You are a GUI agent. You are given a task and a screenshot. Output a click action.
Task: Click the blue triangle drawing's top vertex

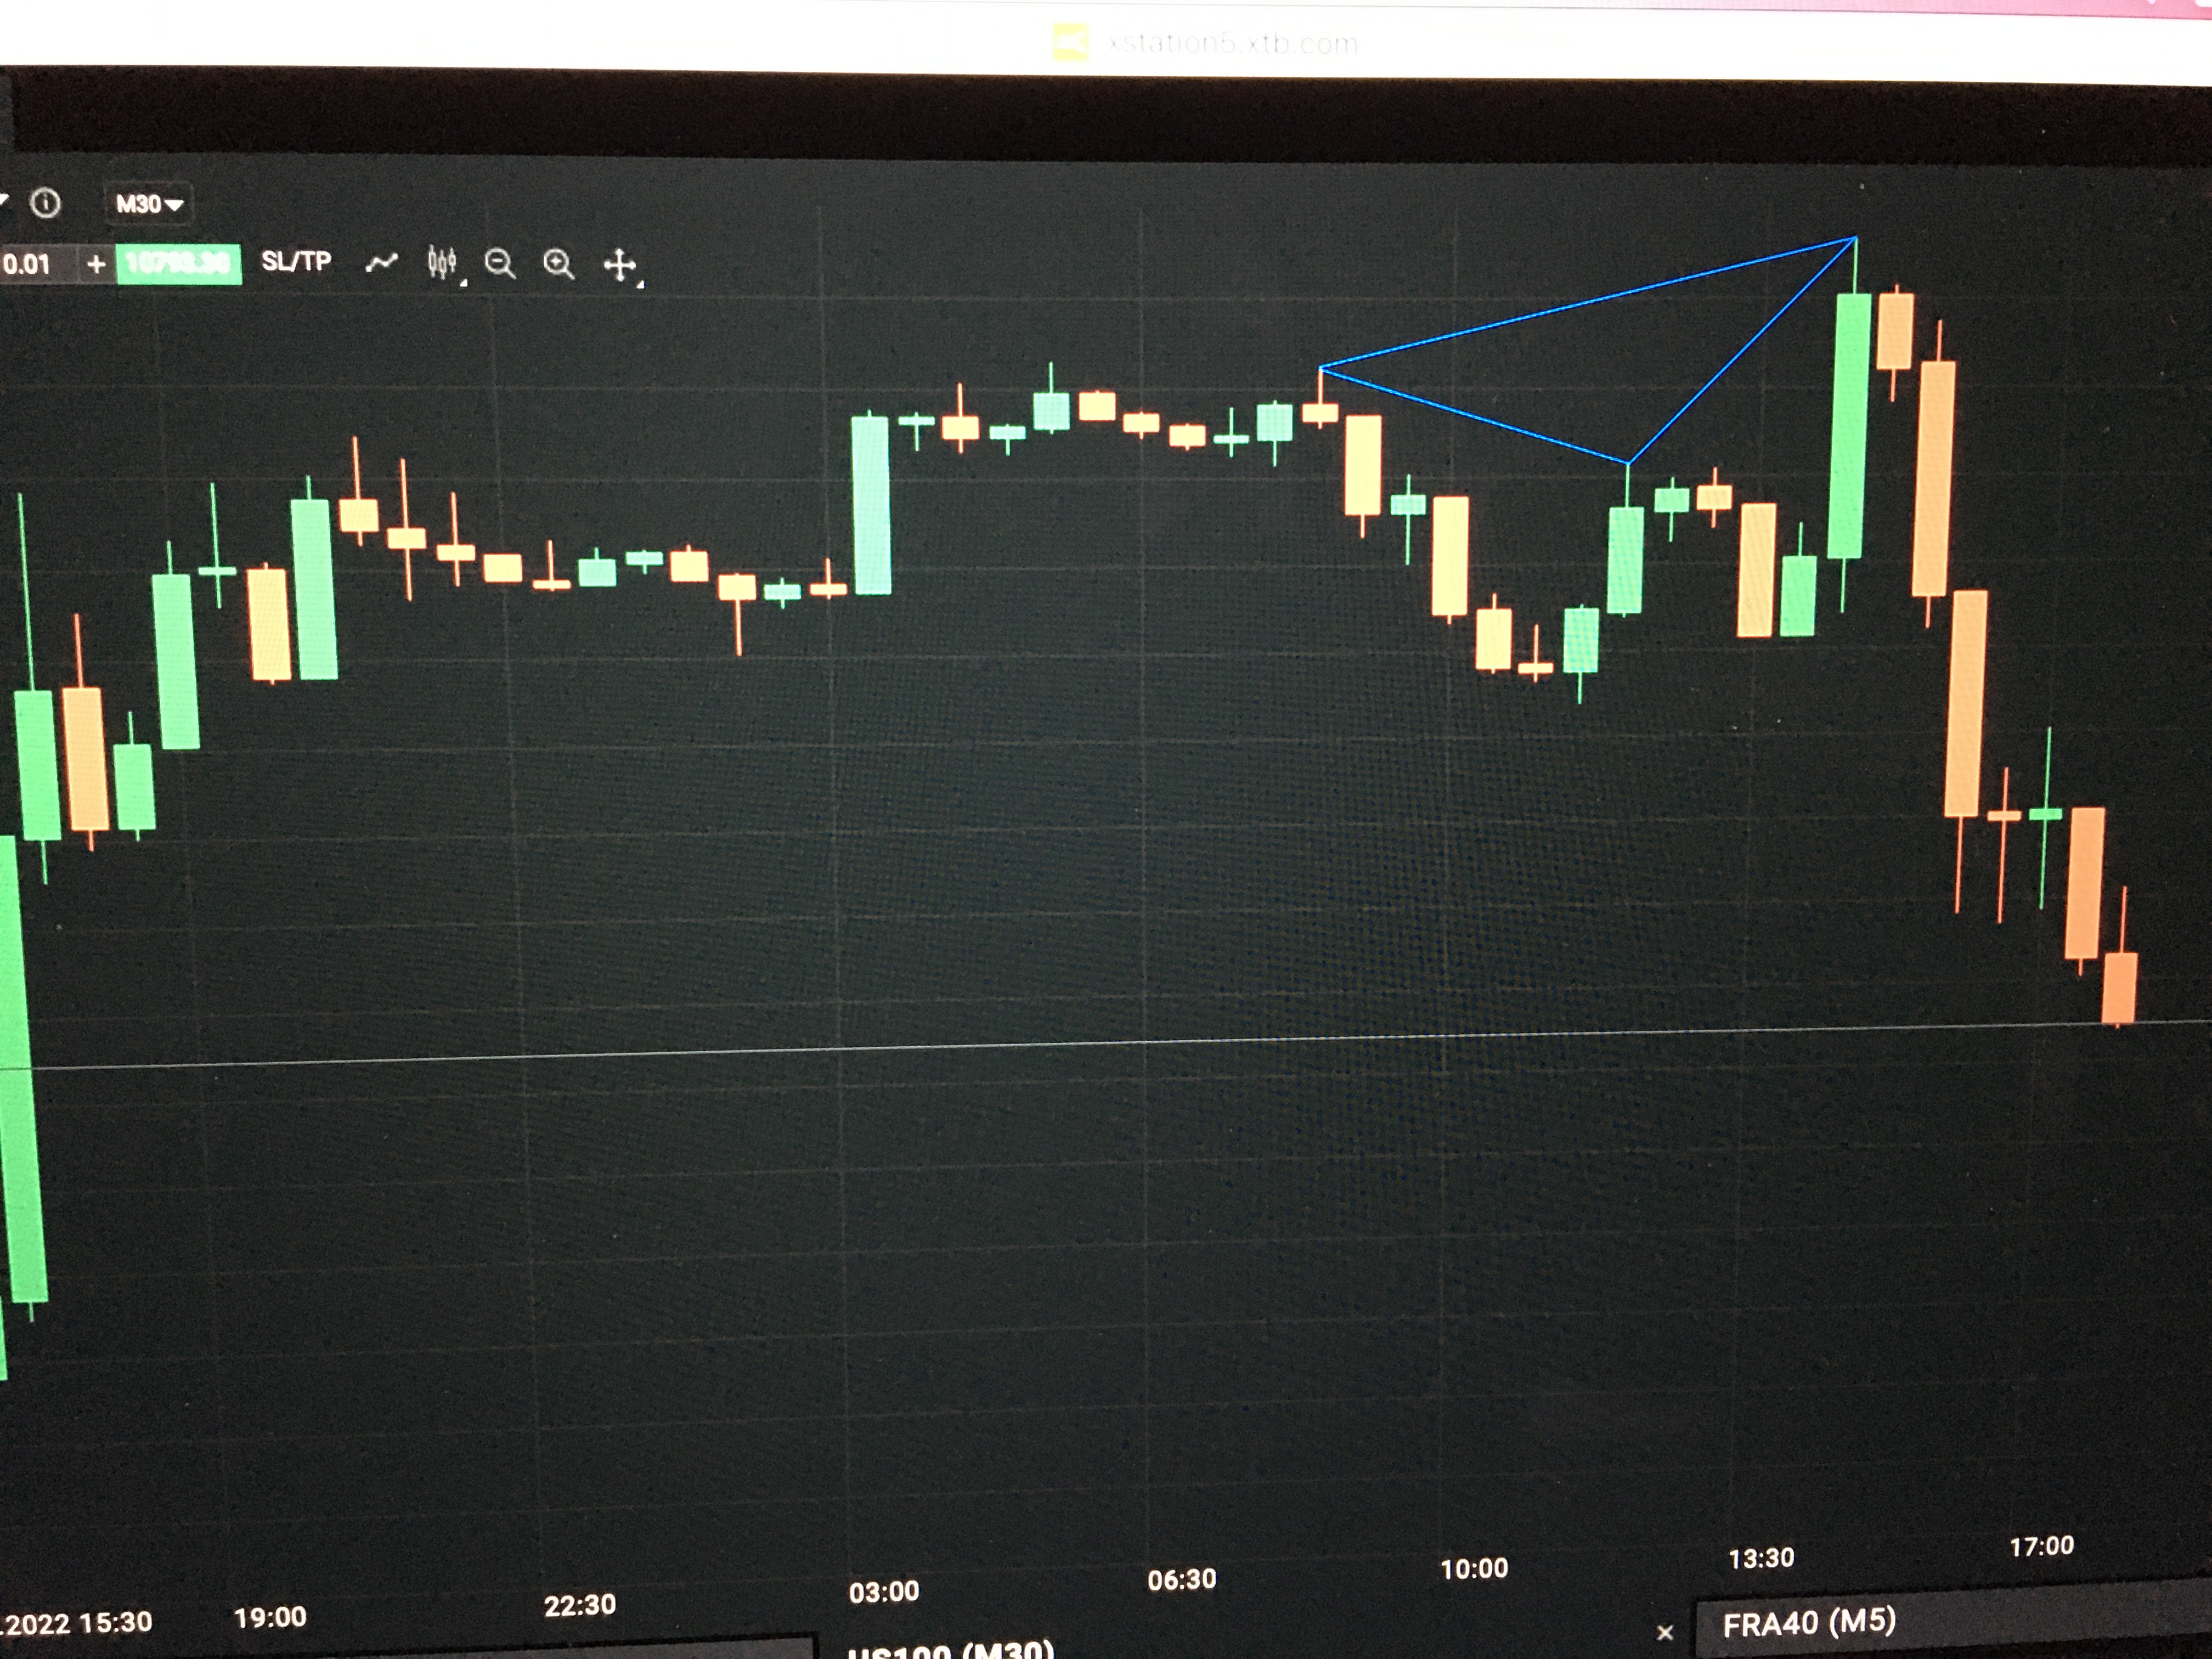click(1856, 238)
